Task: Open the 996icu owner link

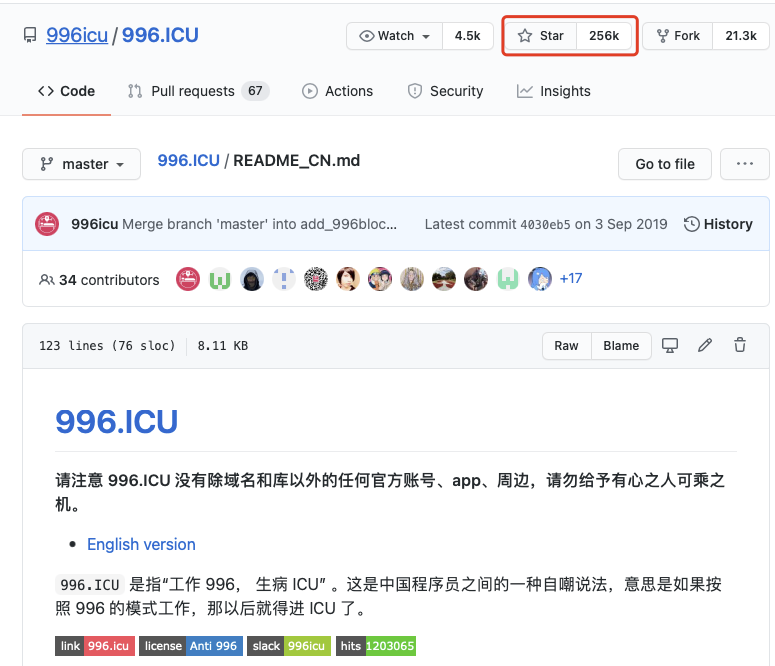Action: coord(77,35)
